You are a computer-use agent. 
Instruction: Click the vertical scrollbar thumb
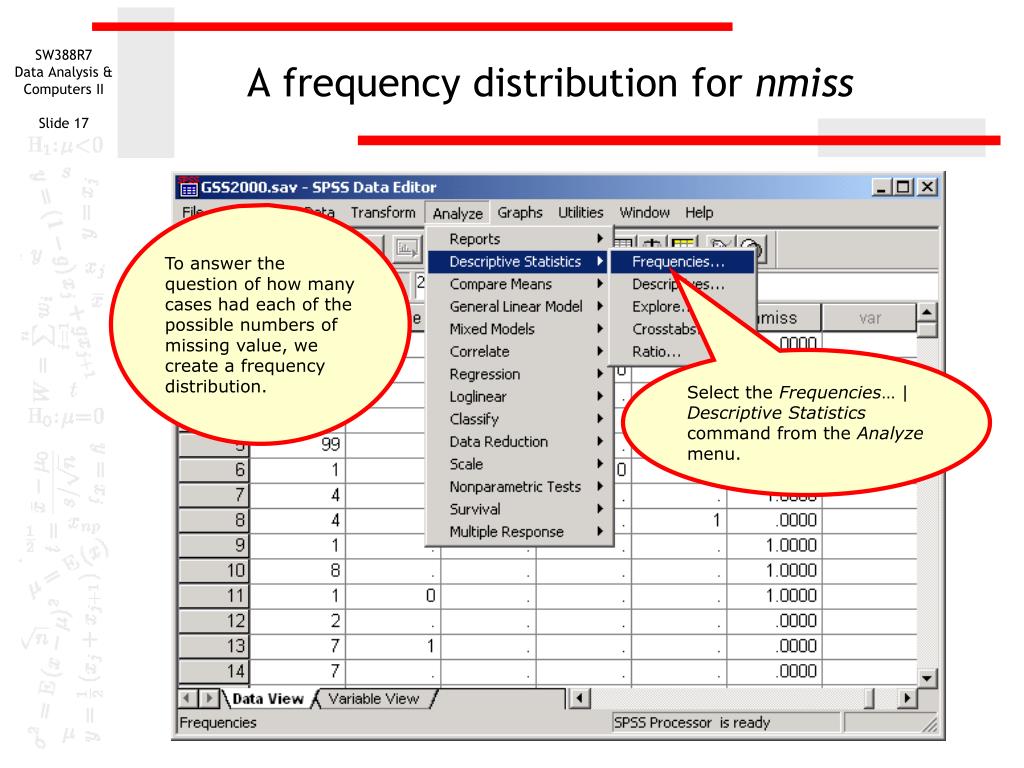coord(927,330)
